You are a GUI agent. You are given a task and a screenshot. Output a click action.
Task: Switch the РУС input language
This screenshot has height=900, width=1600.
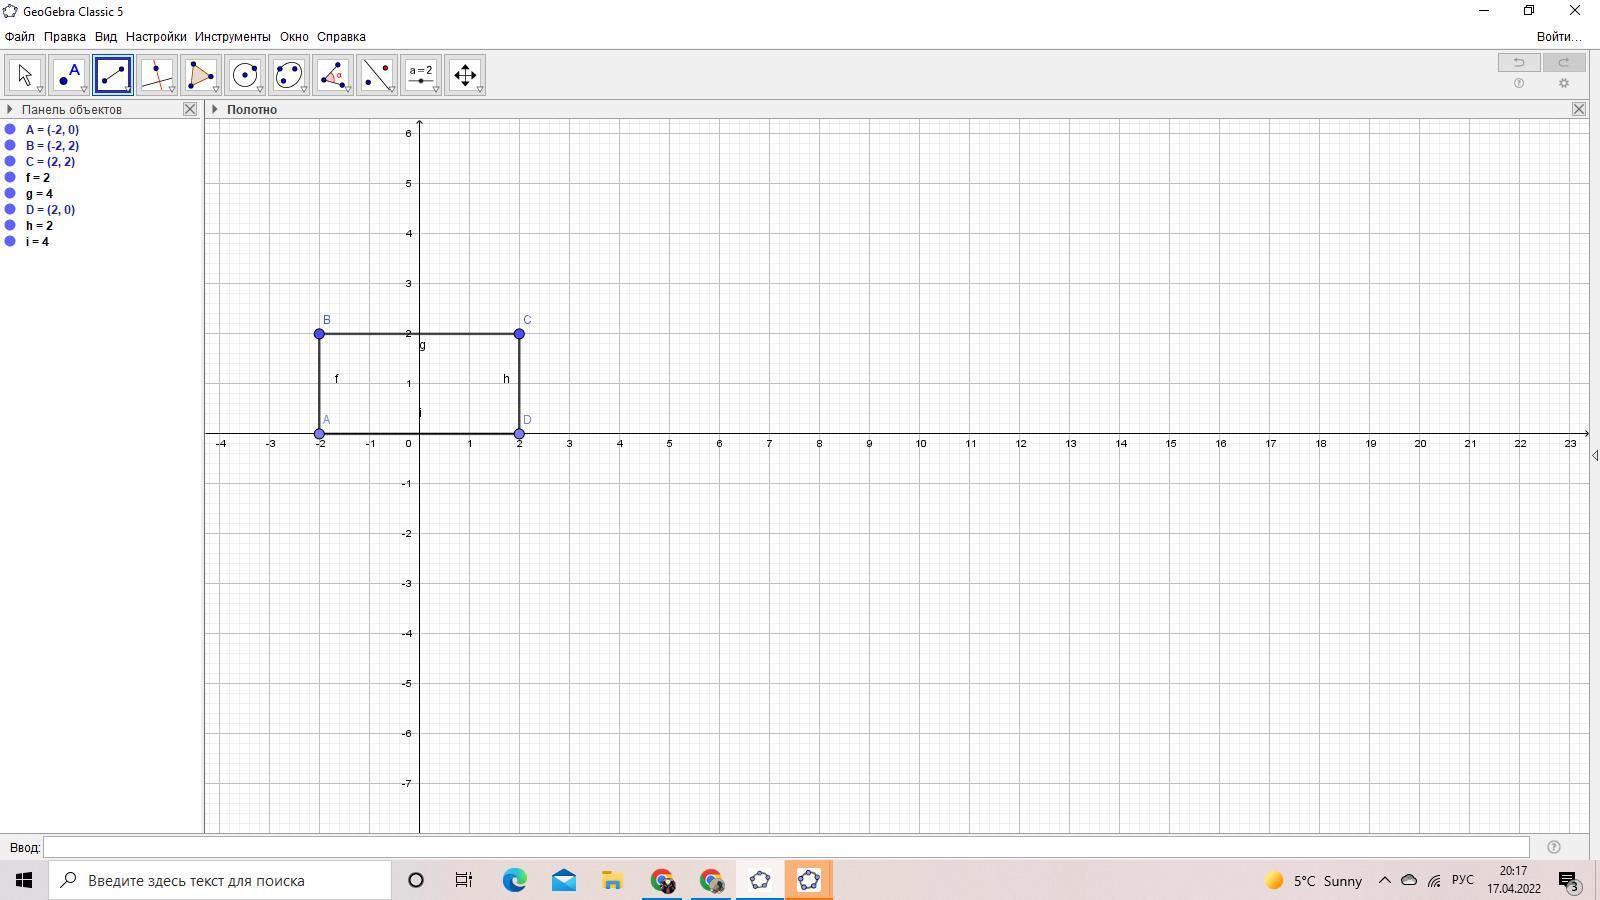1463,880
